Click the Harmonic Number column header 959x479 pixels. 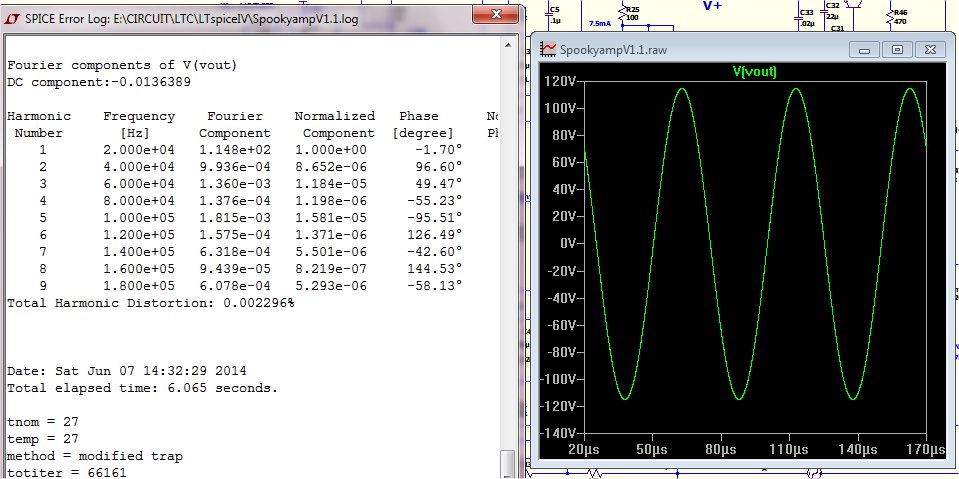tap(39, 124)
